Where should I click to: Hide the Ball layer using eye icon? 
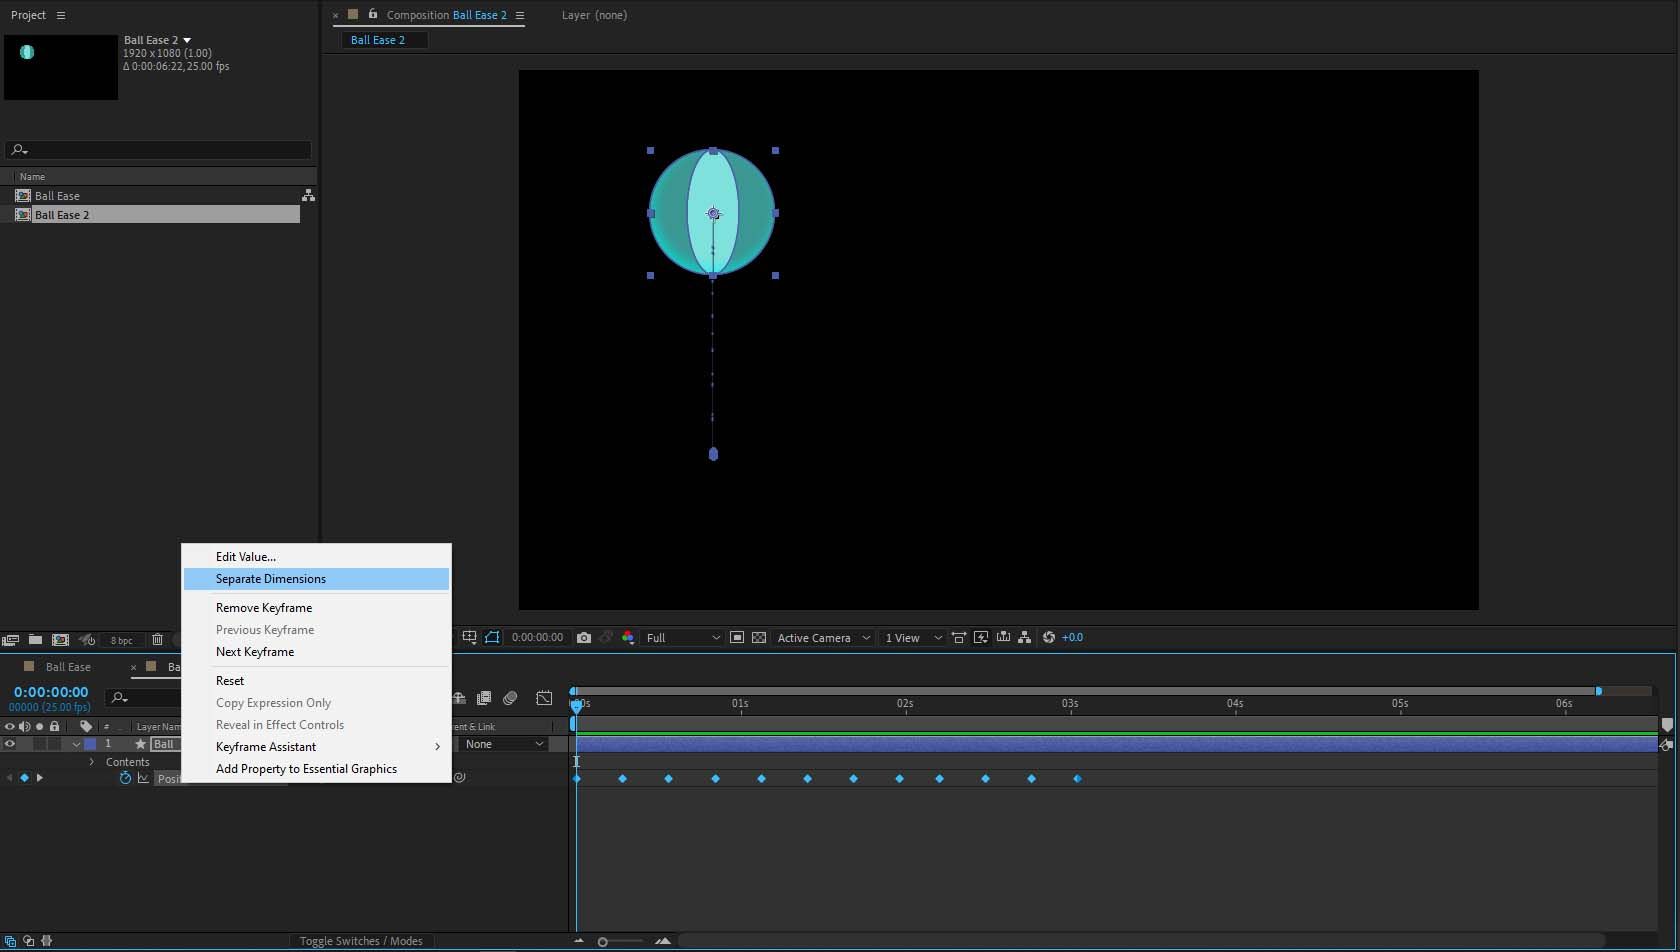click(x=10, y=744)
